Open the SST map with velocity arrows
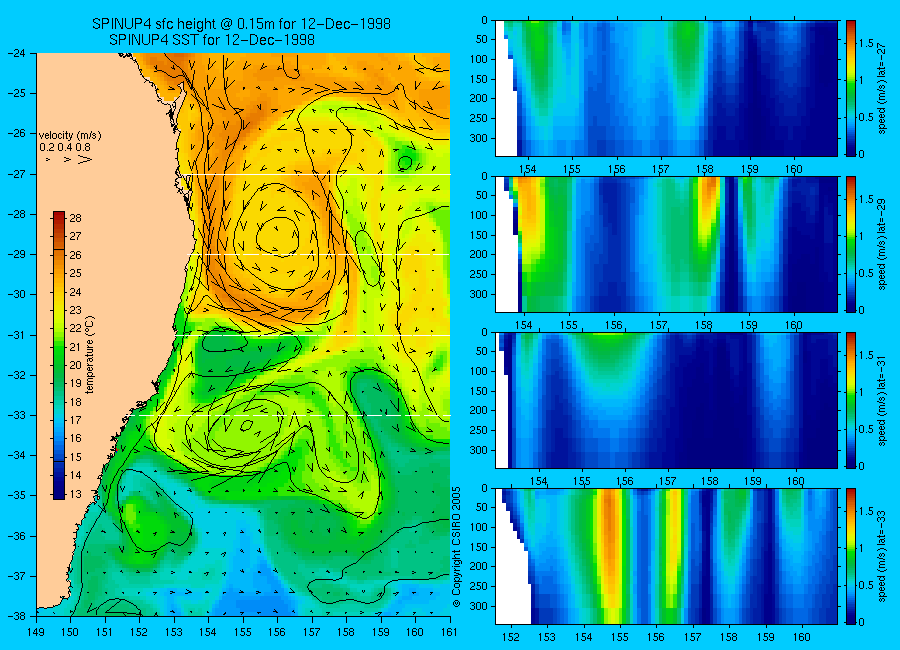The image size is (900, 650). pyautogui.click(x=243, y=334)
